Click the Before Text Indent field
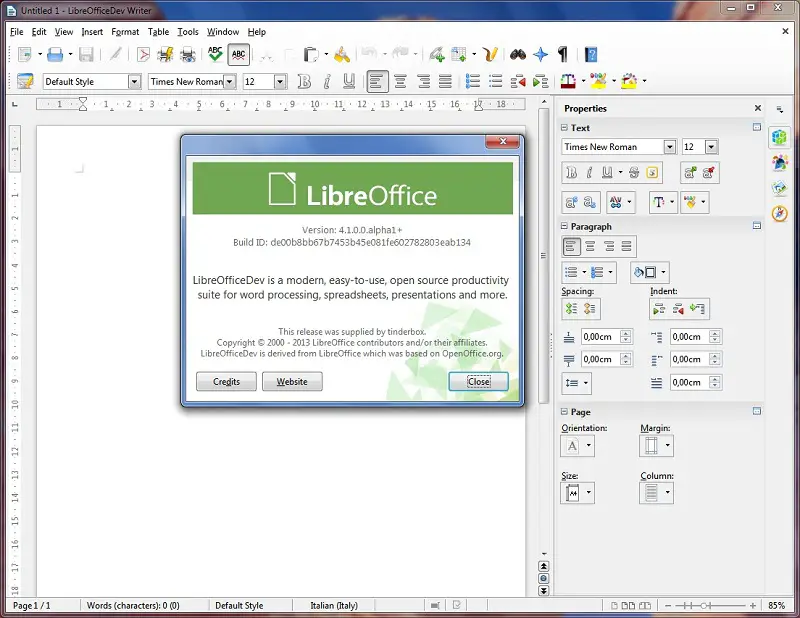 click(696, 337)
